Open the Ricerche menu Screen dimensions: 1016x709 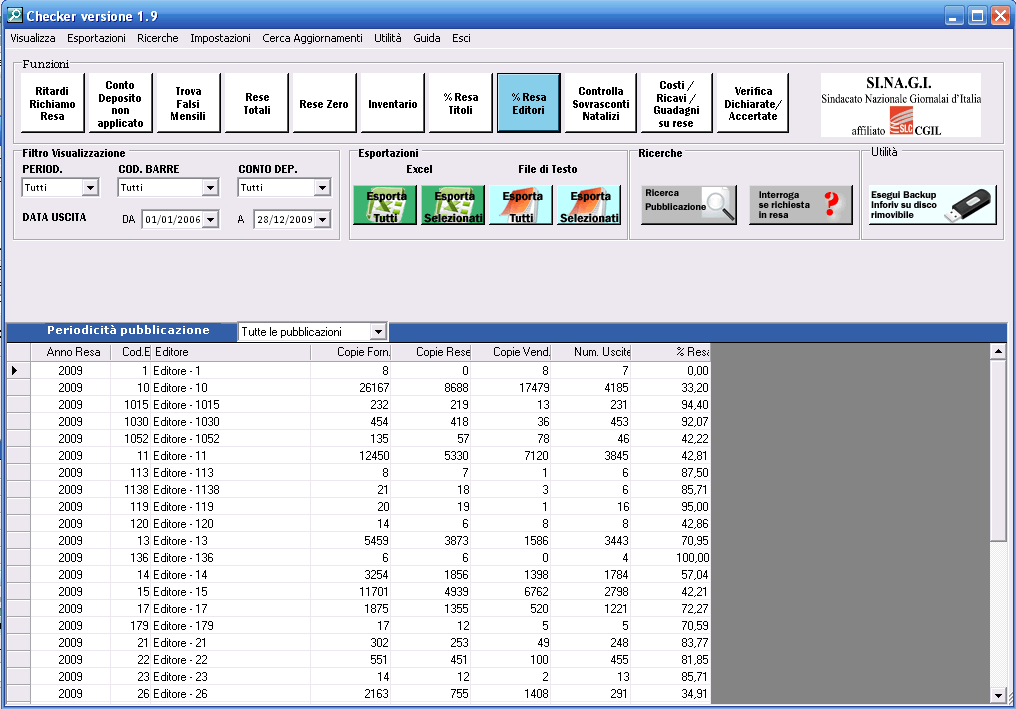pos(157,38)
